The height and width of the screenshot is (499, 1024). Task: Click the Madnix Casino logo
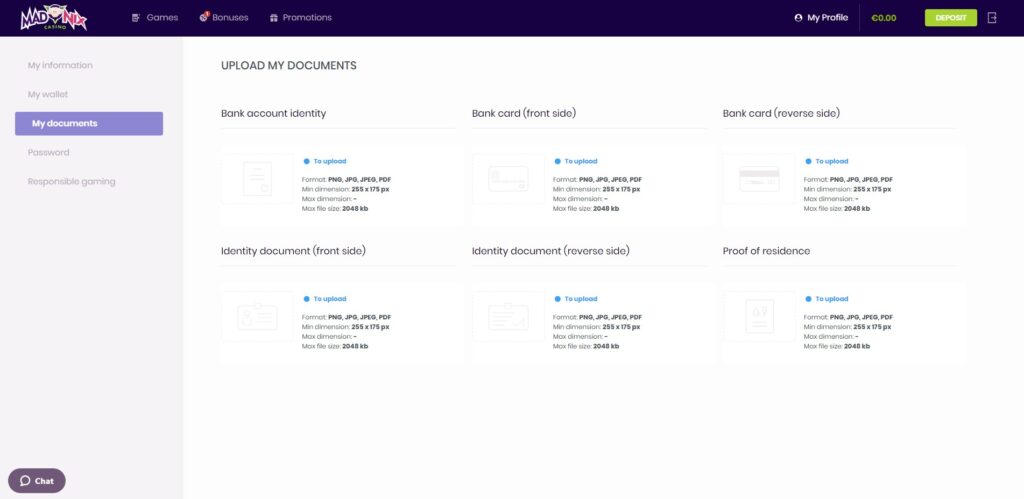click(x=54, y=18)
